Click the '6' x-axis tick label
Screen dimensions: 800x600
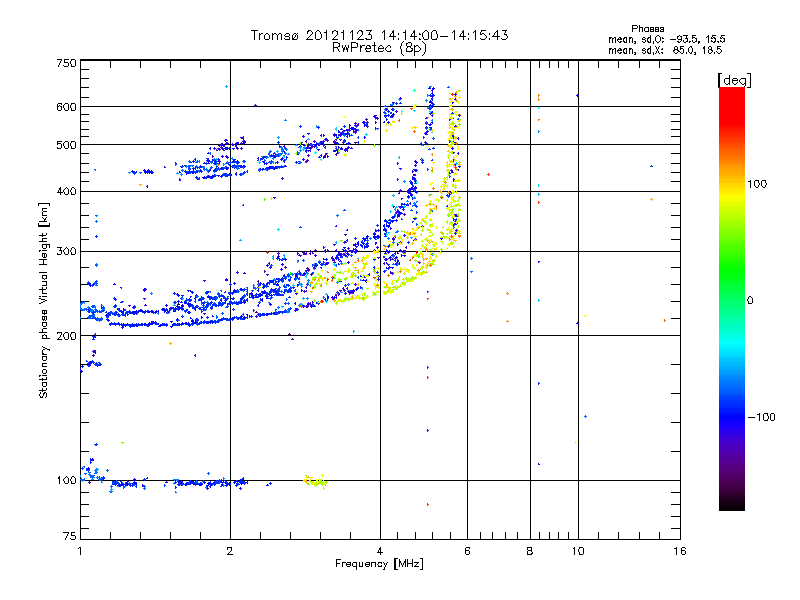coord(467,551)
